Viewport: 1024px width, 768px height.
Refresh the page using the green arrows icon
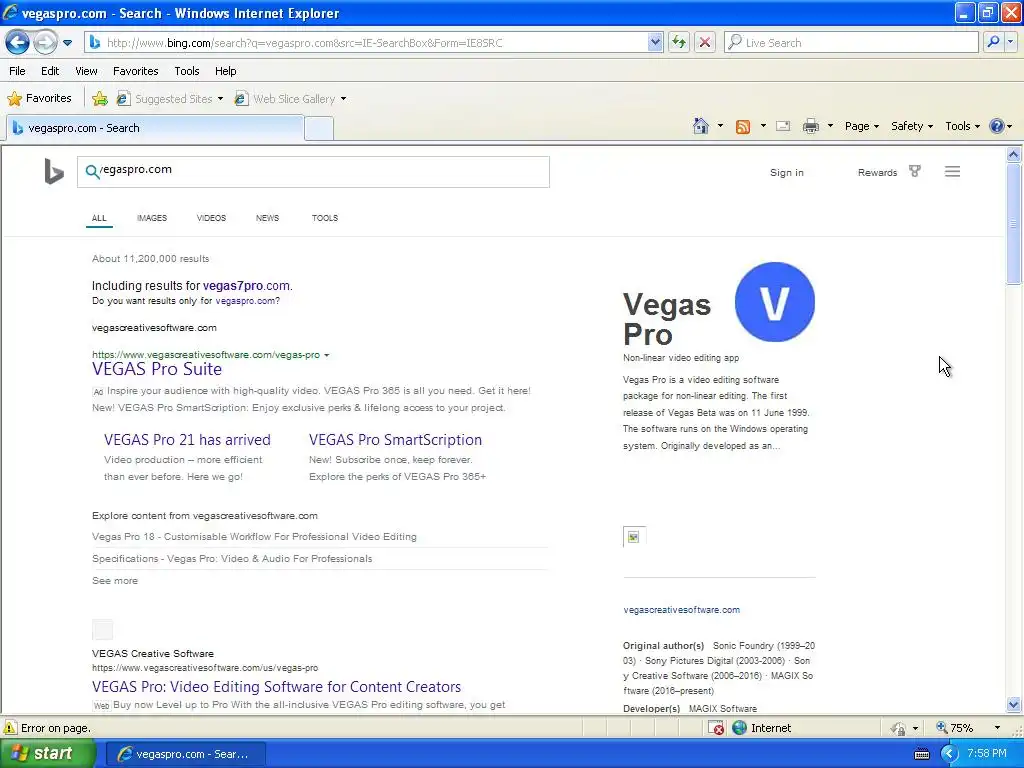click(x=679, y=42)
